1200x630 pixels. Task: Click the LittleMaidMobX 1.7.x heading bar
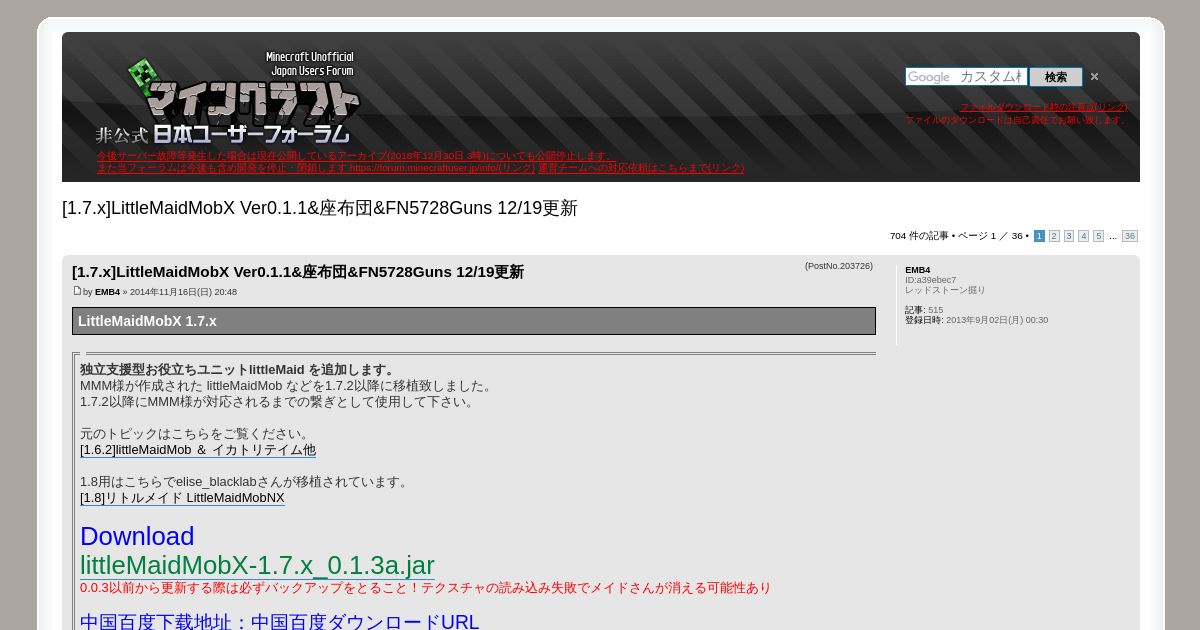474,321
